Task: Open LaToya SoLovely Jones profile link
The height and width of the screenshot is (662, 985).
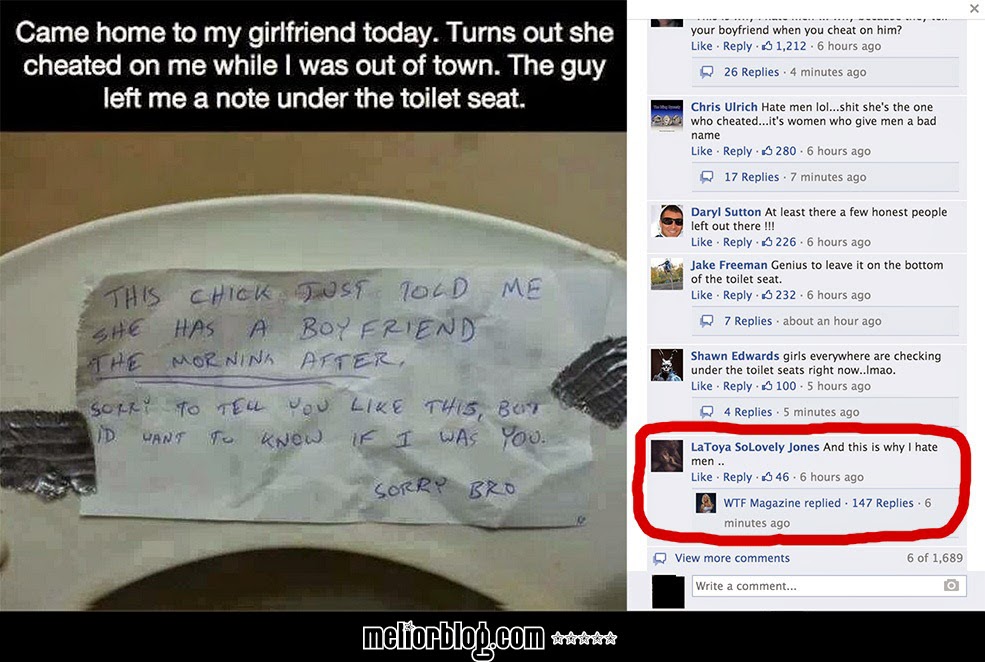Action: tap(754, 447)
